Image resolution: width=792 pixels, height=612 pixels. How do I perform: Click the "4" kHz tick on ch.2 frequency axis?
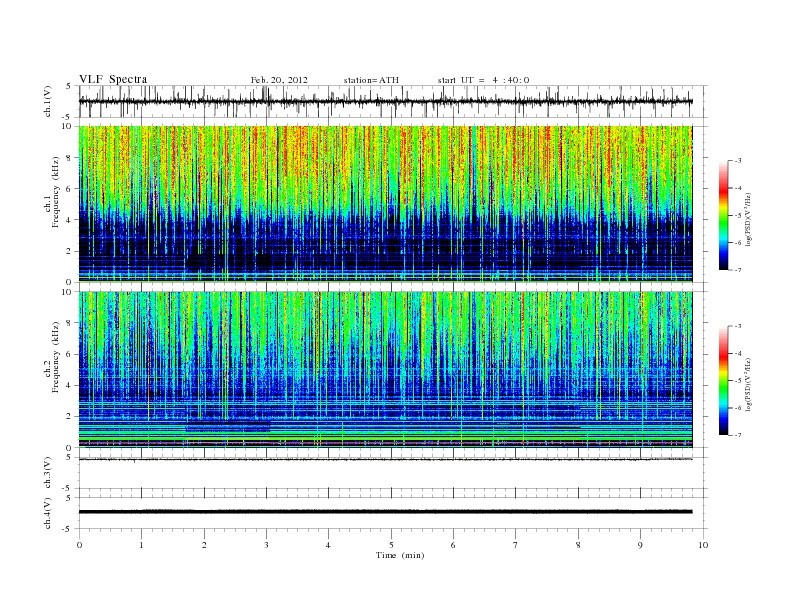click(70, 385)
